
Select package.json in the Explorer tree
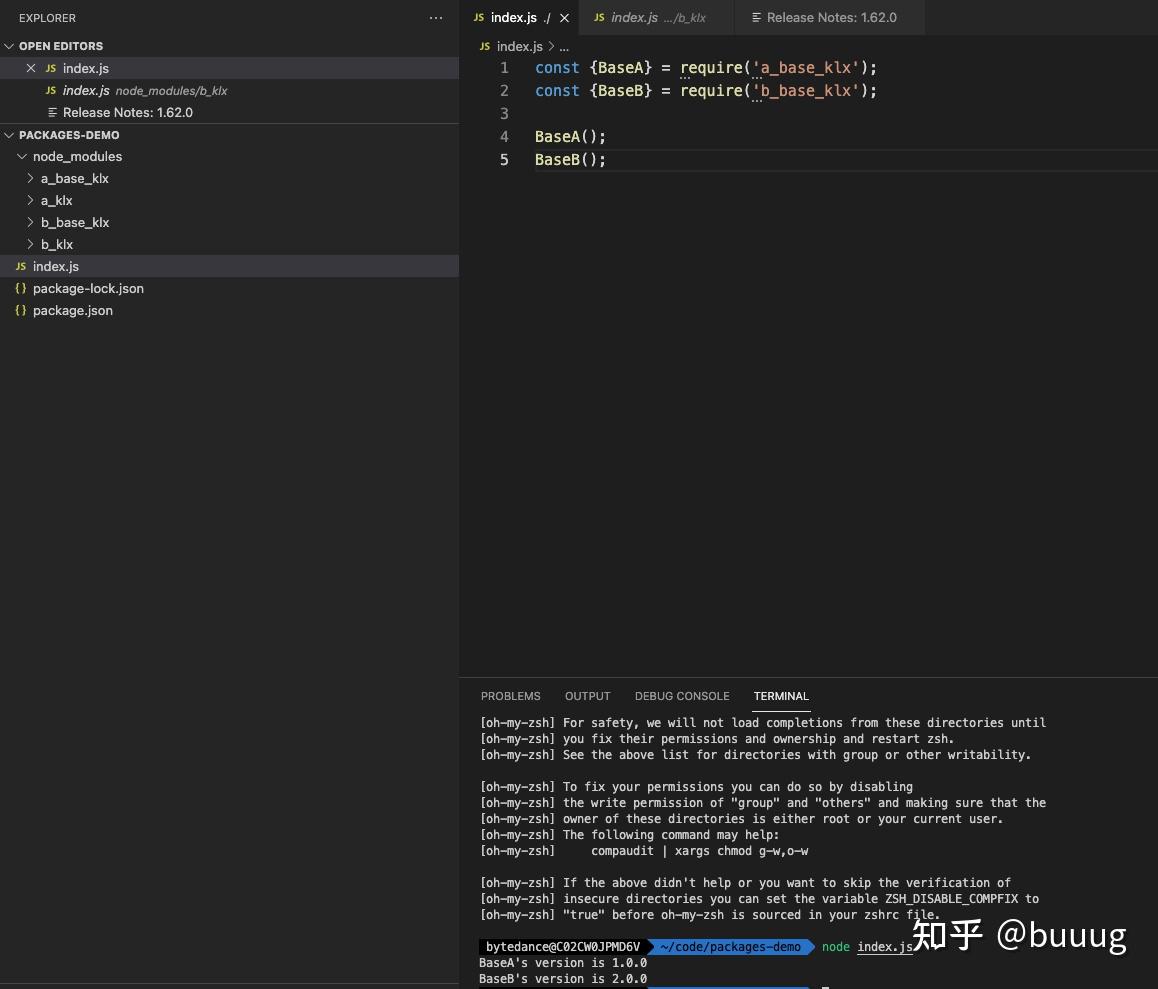72,310
